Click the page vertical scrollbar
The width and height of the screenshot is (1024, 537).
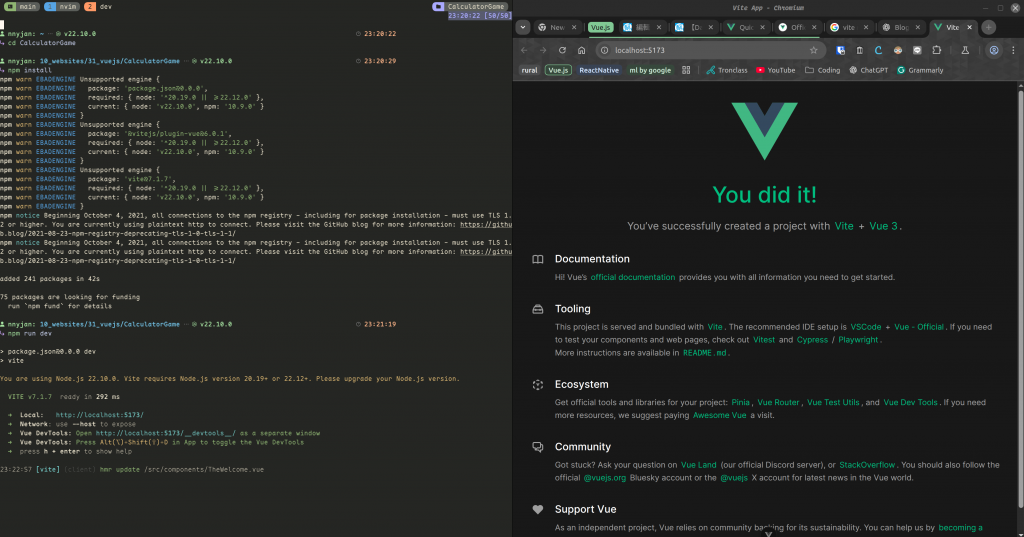click(1020, 299)
